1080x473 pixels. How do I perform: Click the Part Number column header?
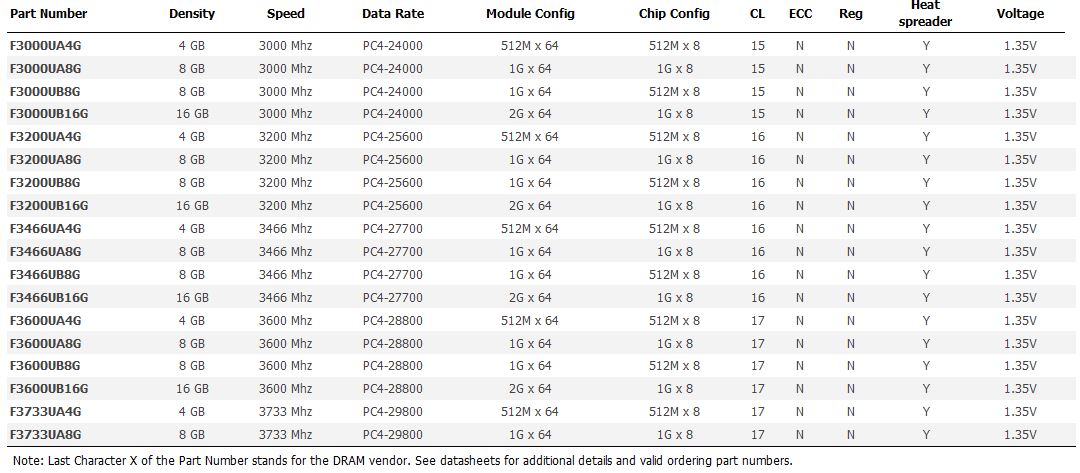click(49, 14)
